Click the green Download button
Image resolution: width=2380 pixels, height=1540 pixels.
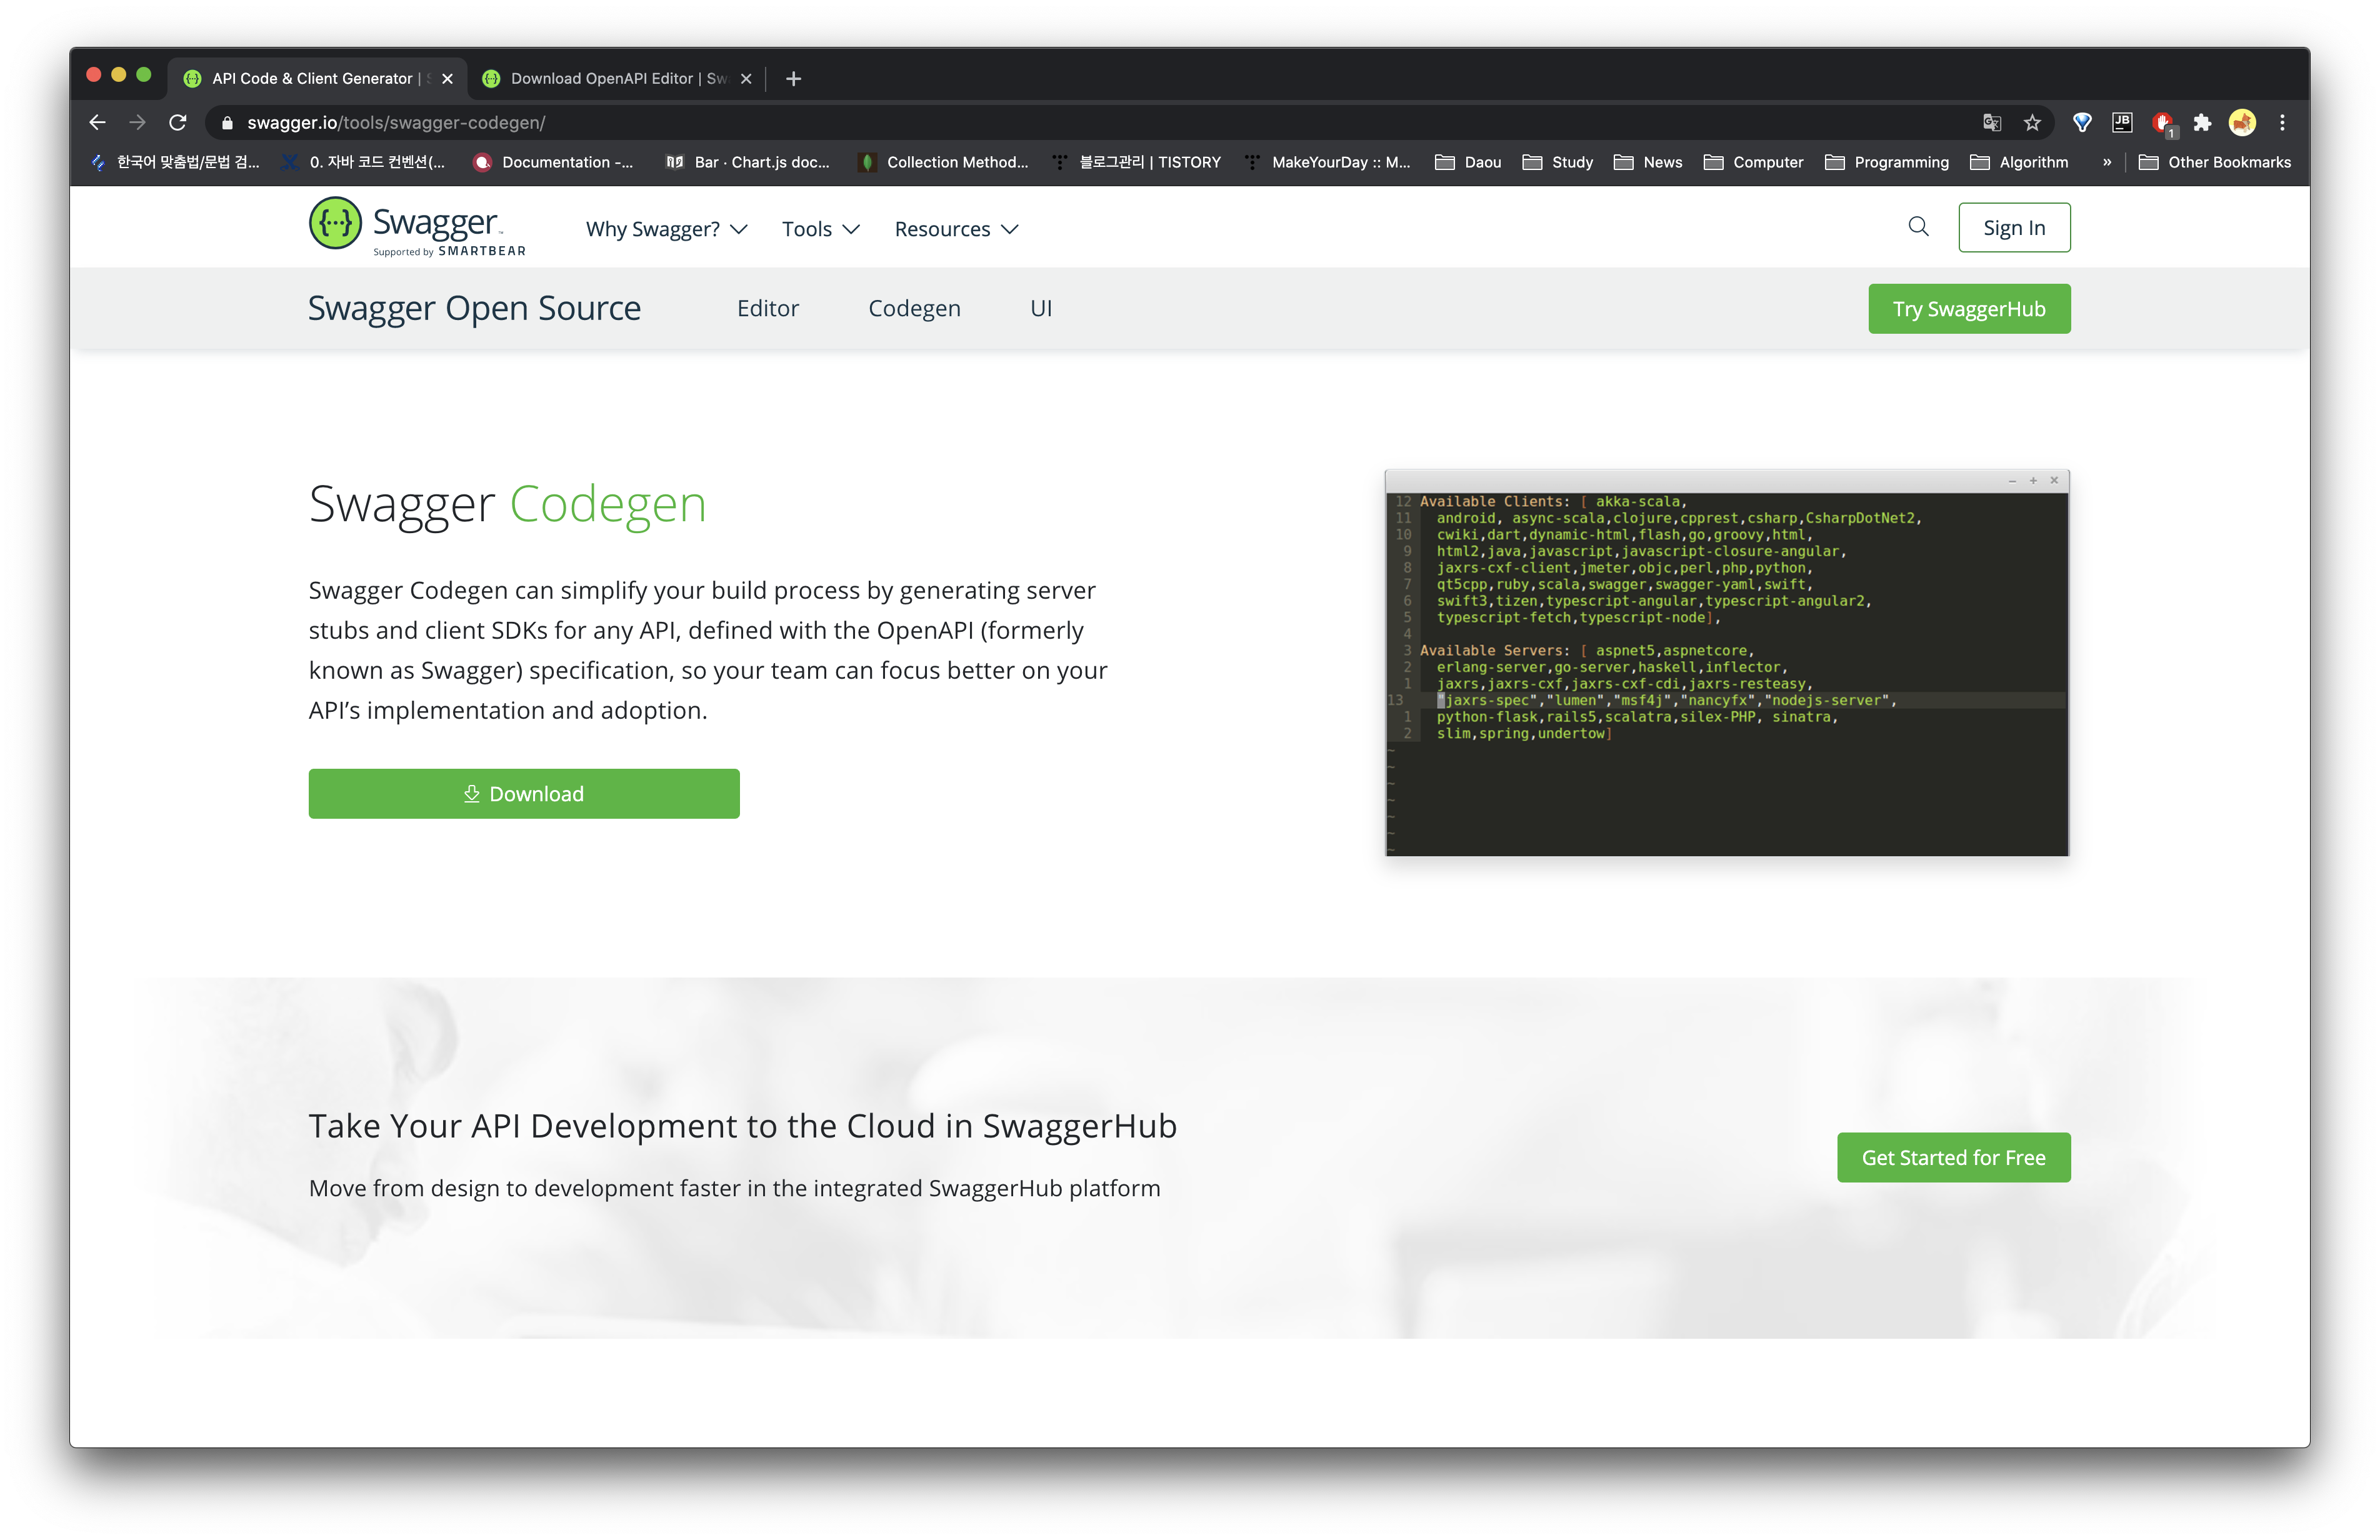coord(523,794)
